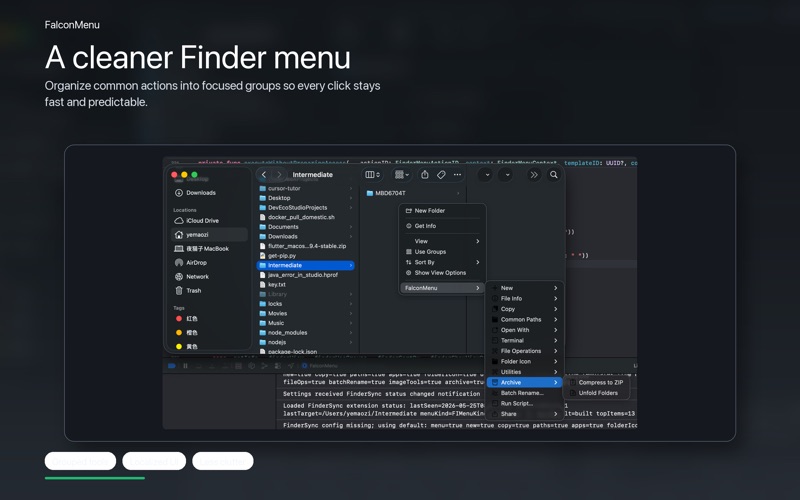Screen dimensions: 800x500
Task: Open the Common Paths submenu
Action: click(524, 319)
